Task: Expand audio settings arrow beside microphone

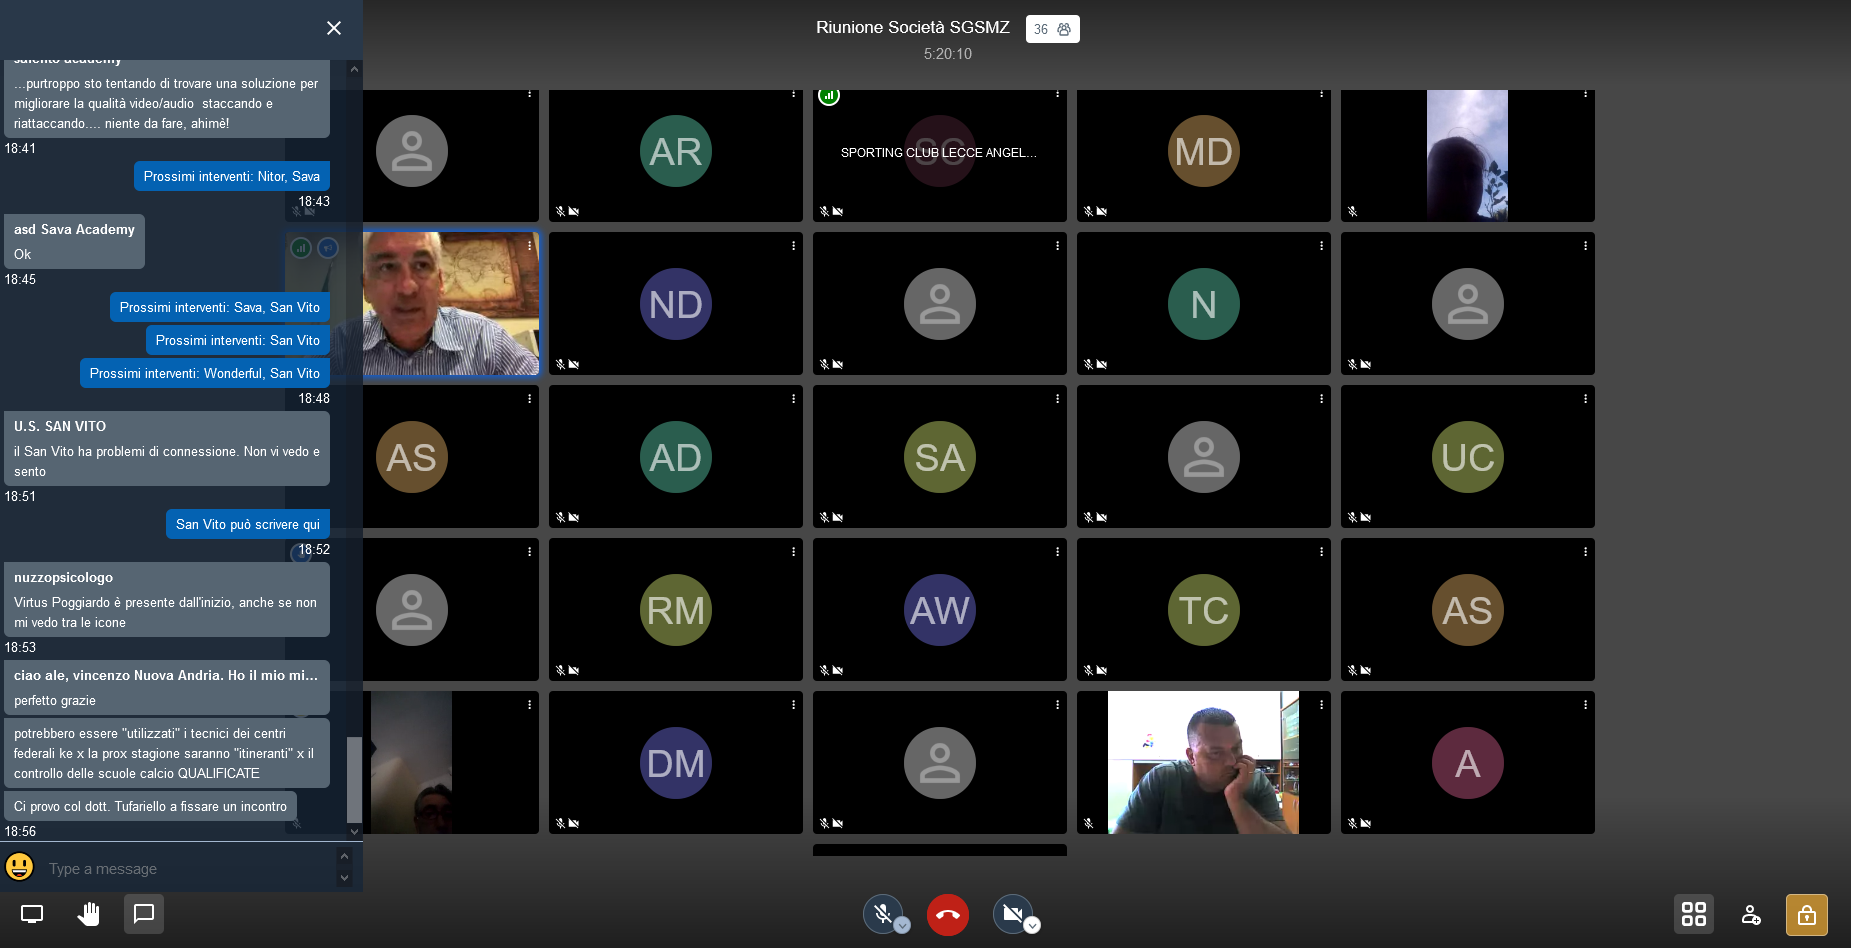Action: click(x=902, y=926)
